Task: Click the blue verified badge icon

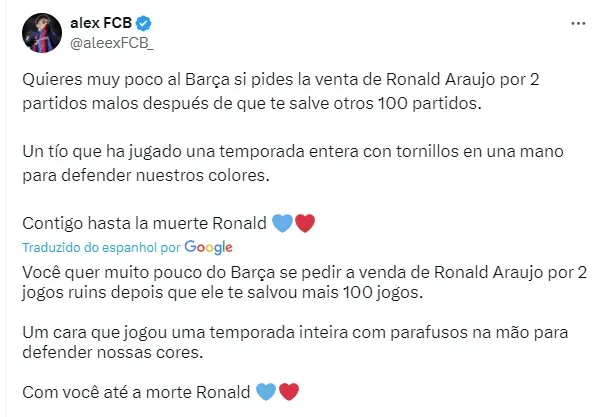Action: click(144, 24)
